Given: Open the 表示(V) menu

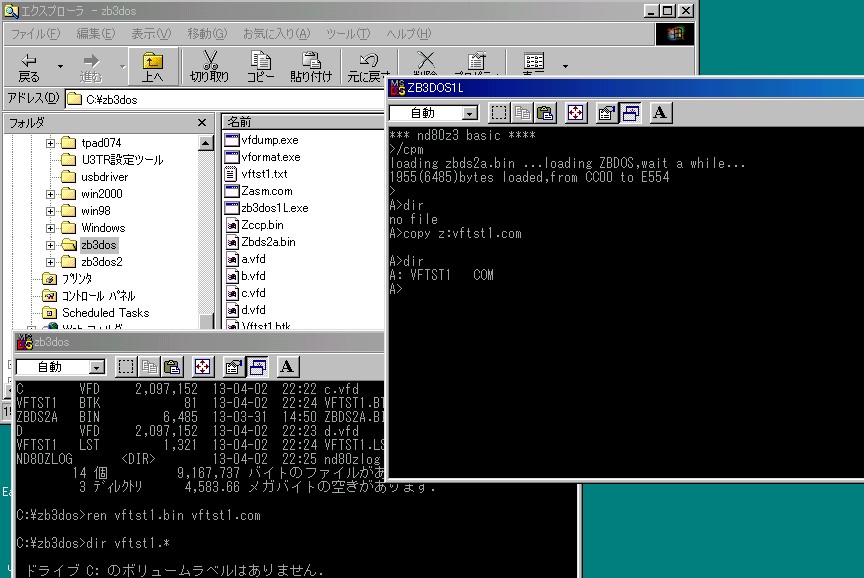Looking at the screenshot, I should tap(151, 34).
